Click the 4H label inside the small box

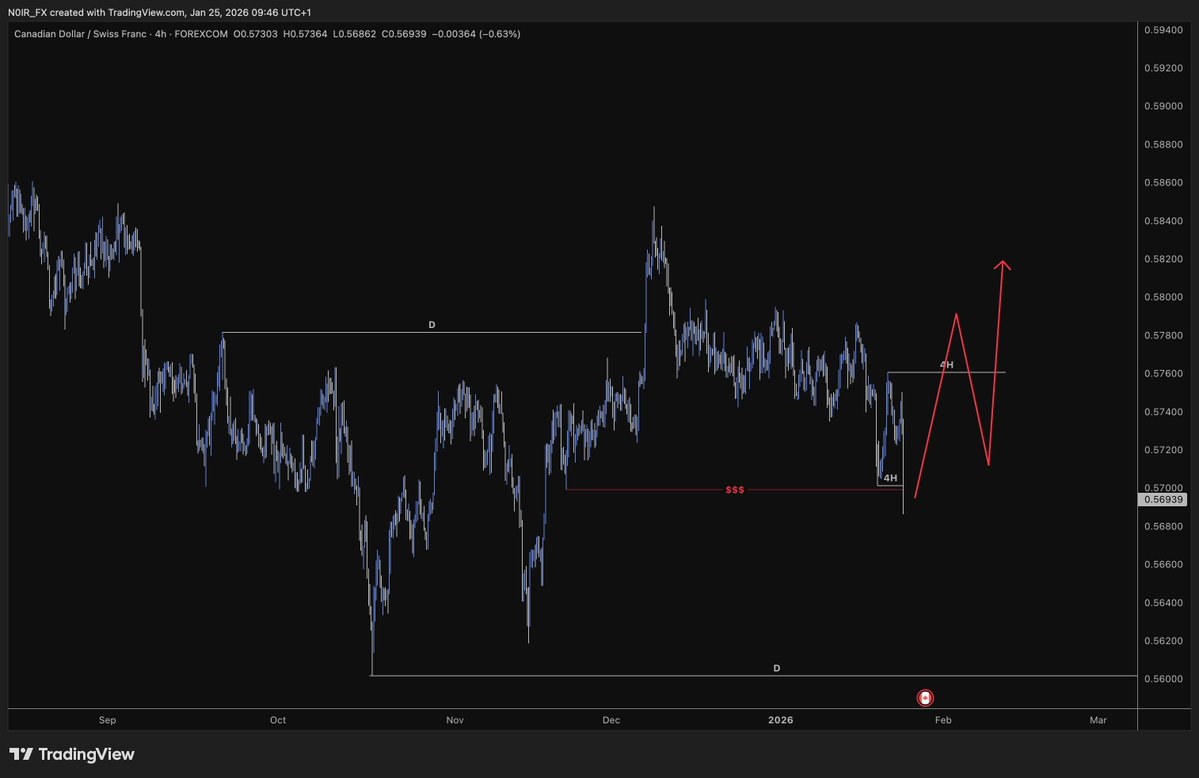tap(890, 478)
